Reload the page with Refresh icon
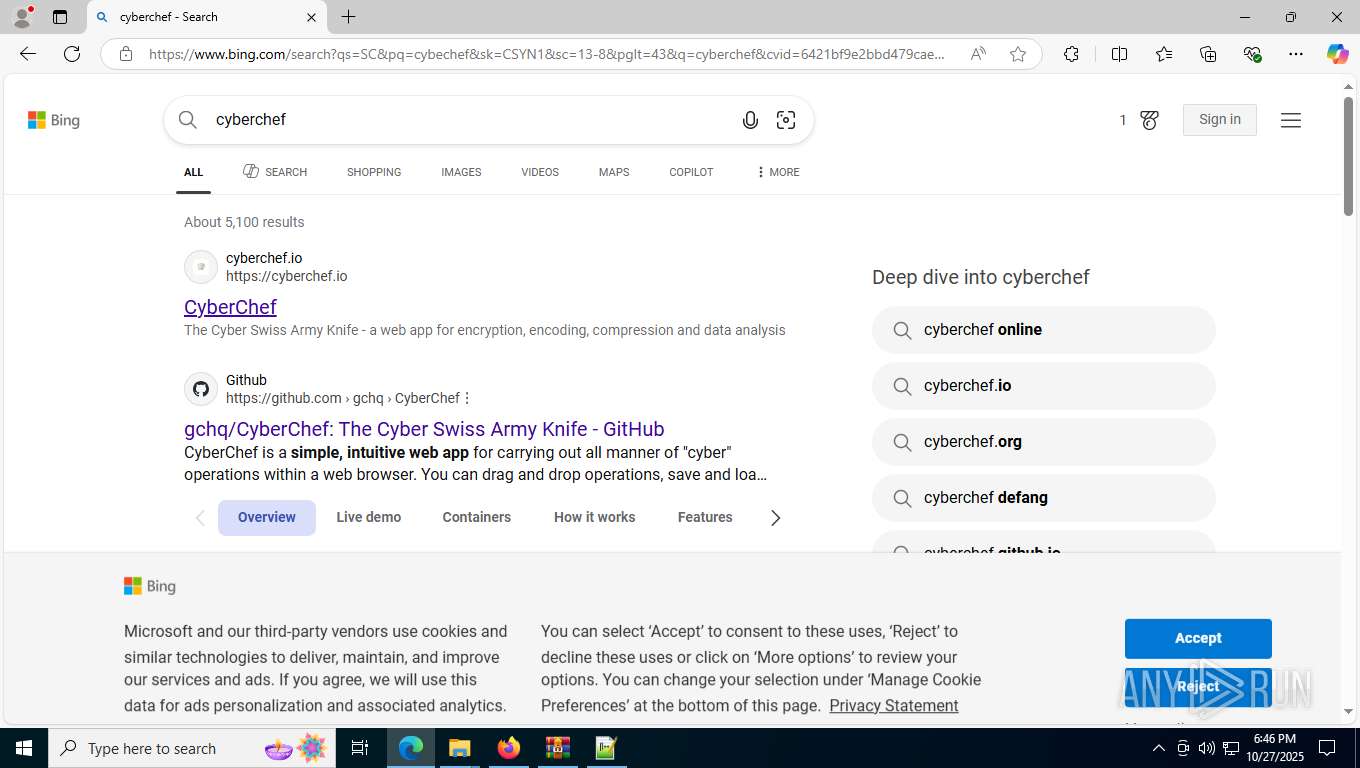 click(72, 54)
